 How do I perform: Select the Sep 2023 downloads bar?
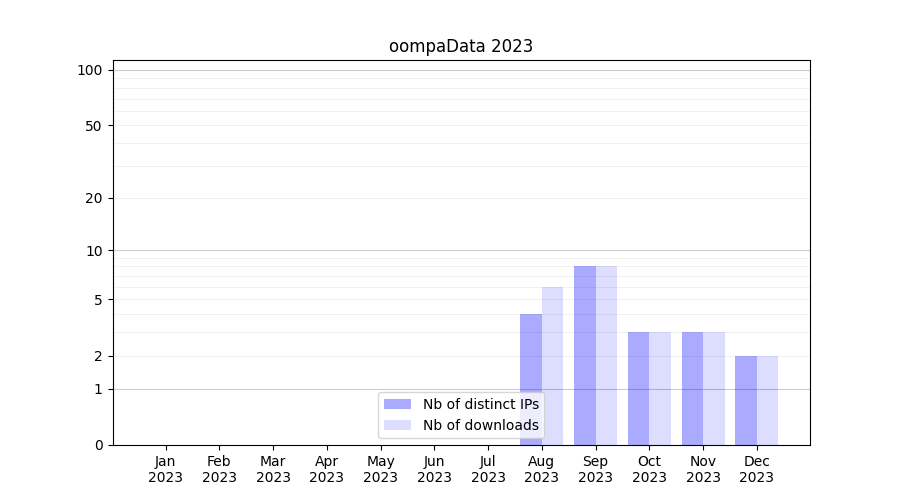tap(607, 355)
